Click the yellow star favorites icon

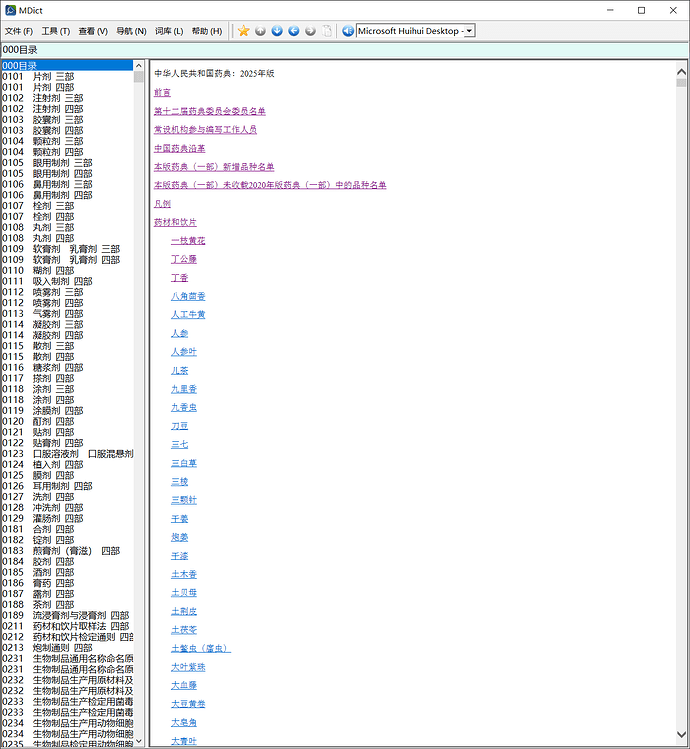tap(244, 31)
